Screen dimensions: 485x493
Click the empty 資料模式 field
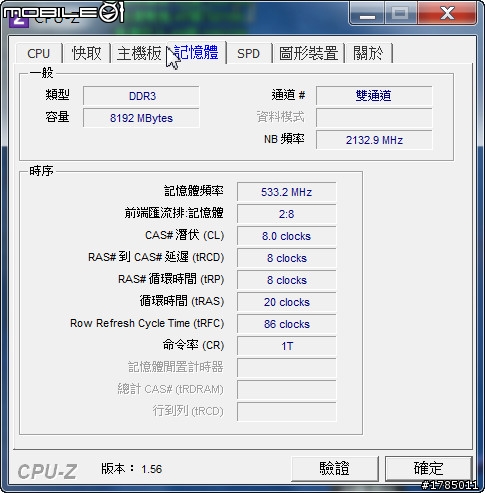[374, 118]
